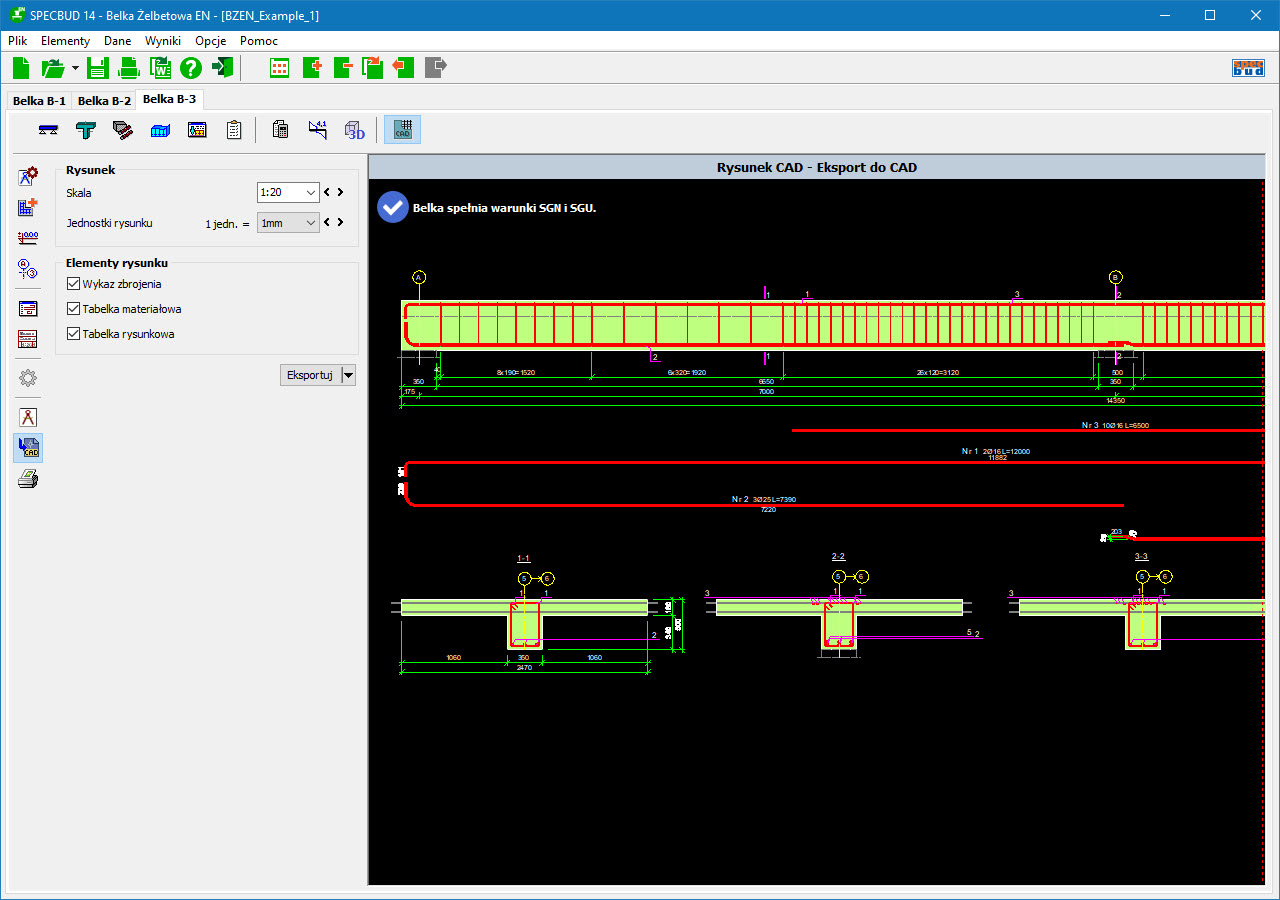Click the add element green plus icon
Screen dimensions: 1280x900
311,68
